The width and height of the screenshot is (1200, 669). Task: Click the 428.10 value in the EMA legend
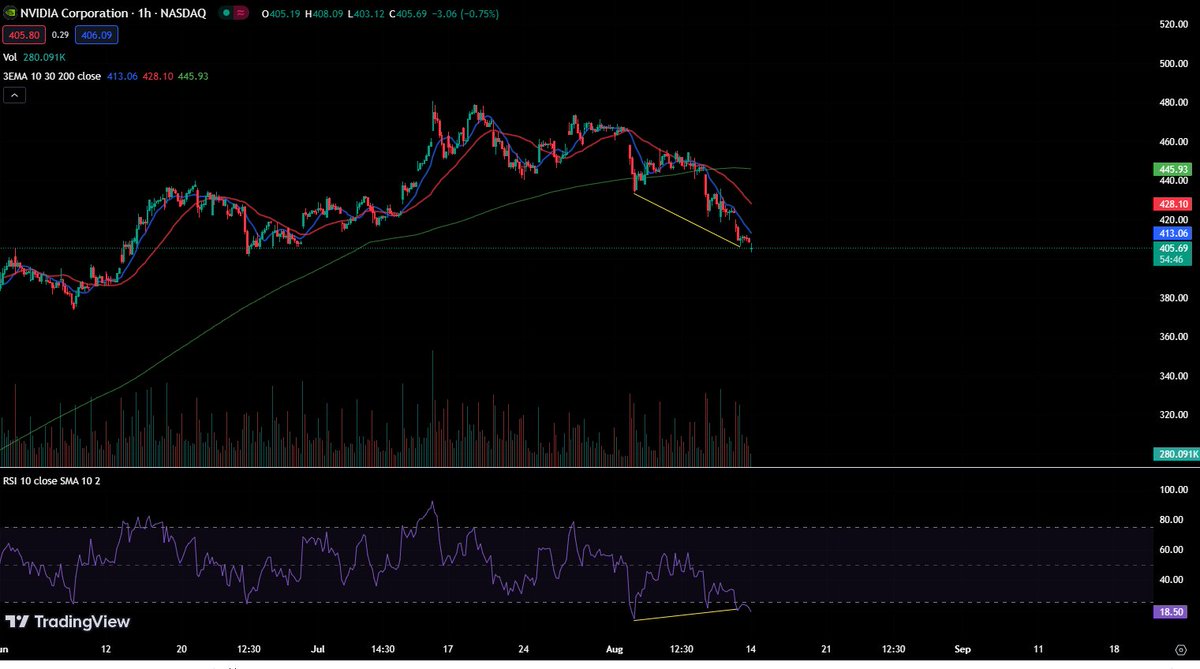pos(157,76)
